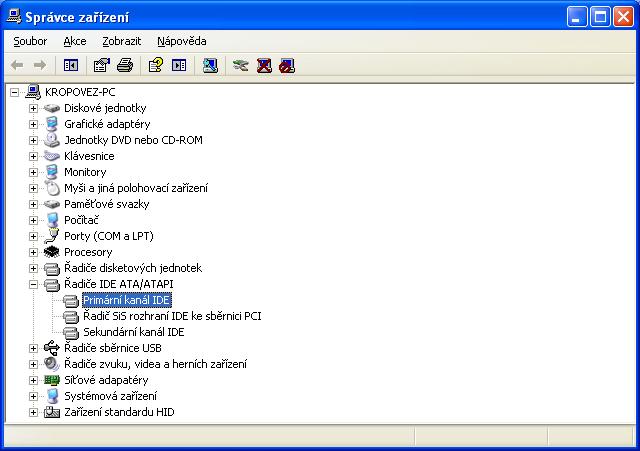Screen dimensions: 640x451
Task: Click the green Update driver icon
Action: pyautogui.click(x=241, y=65)
